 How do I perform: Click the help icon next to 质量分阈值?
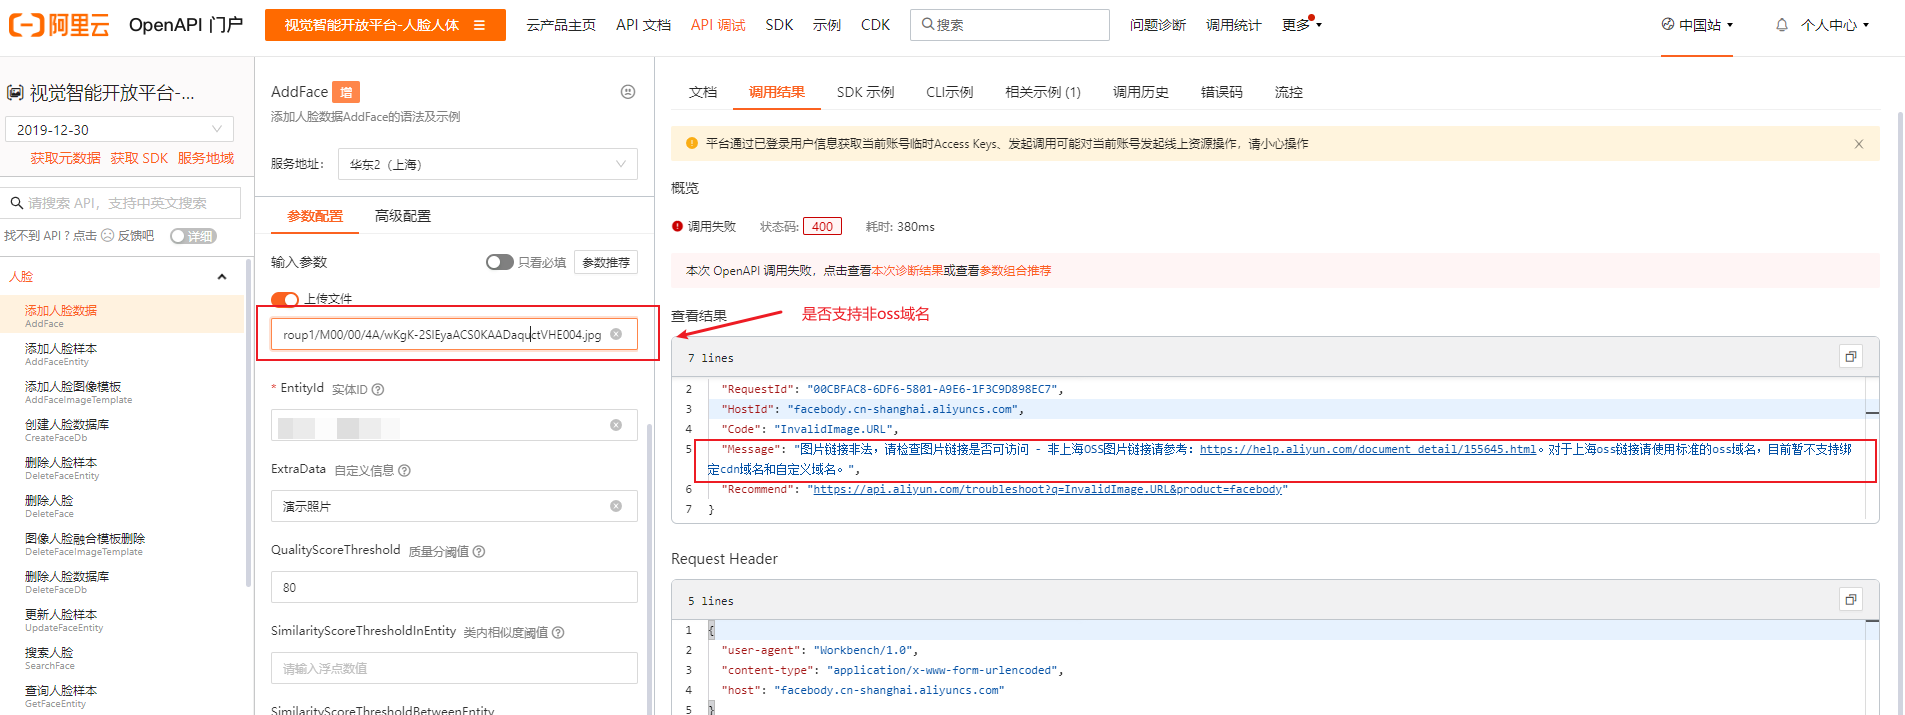tap(479, 552)
